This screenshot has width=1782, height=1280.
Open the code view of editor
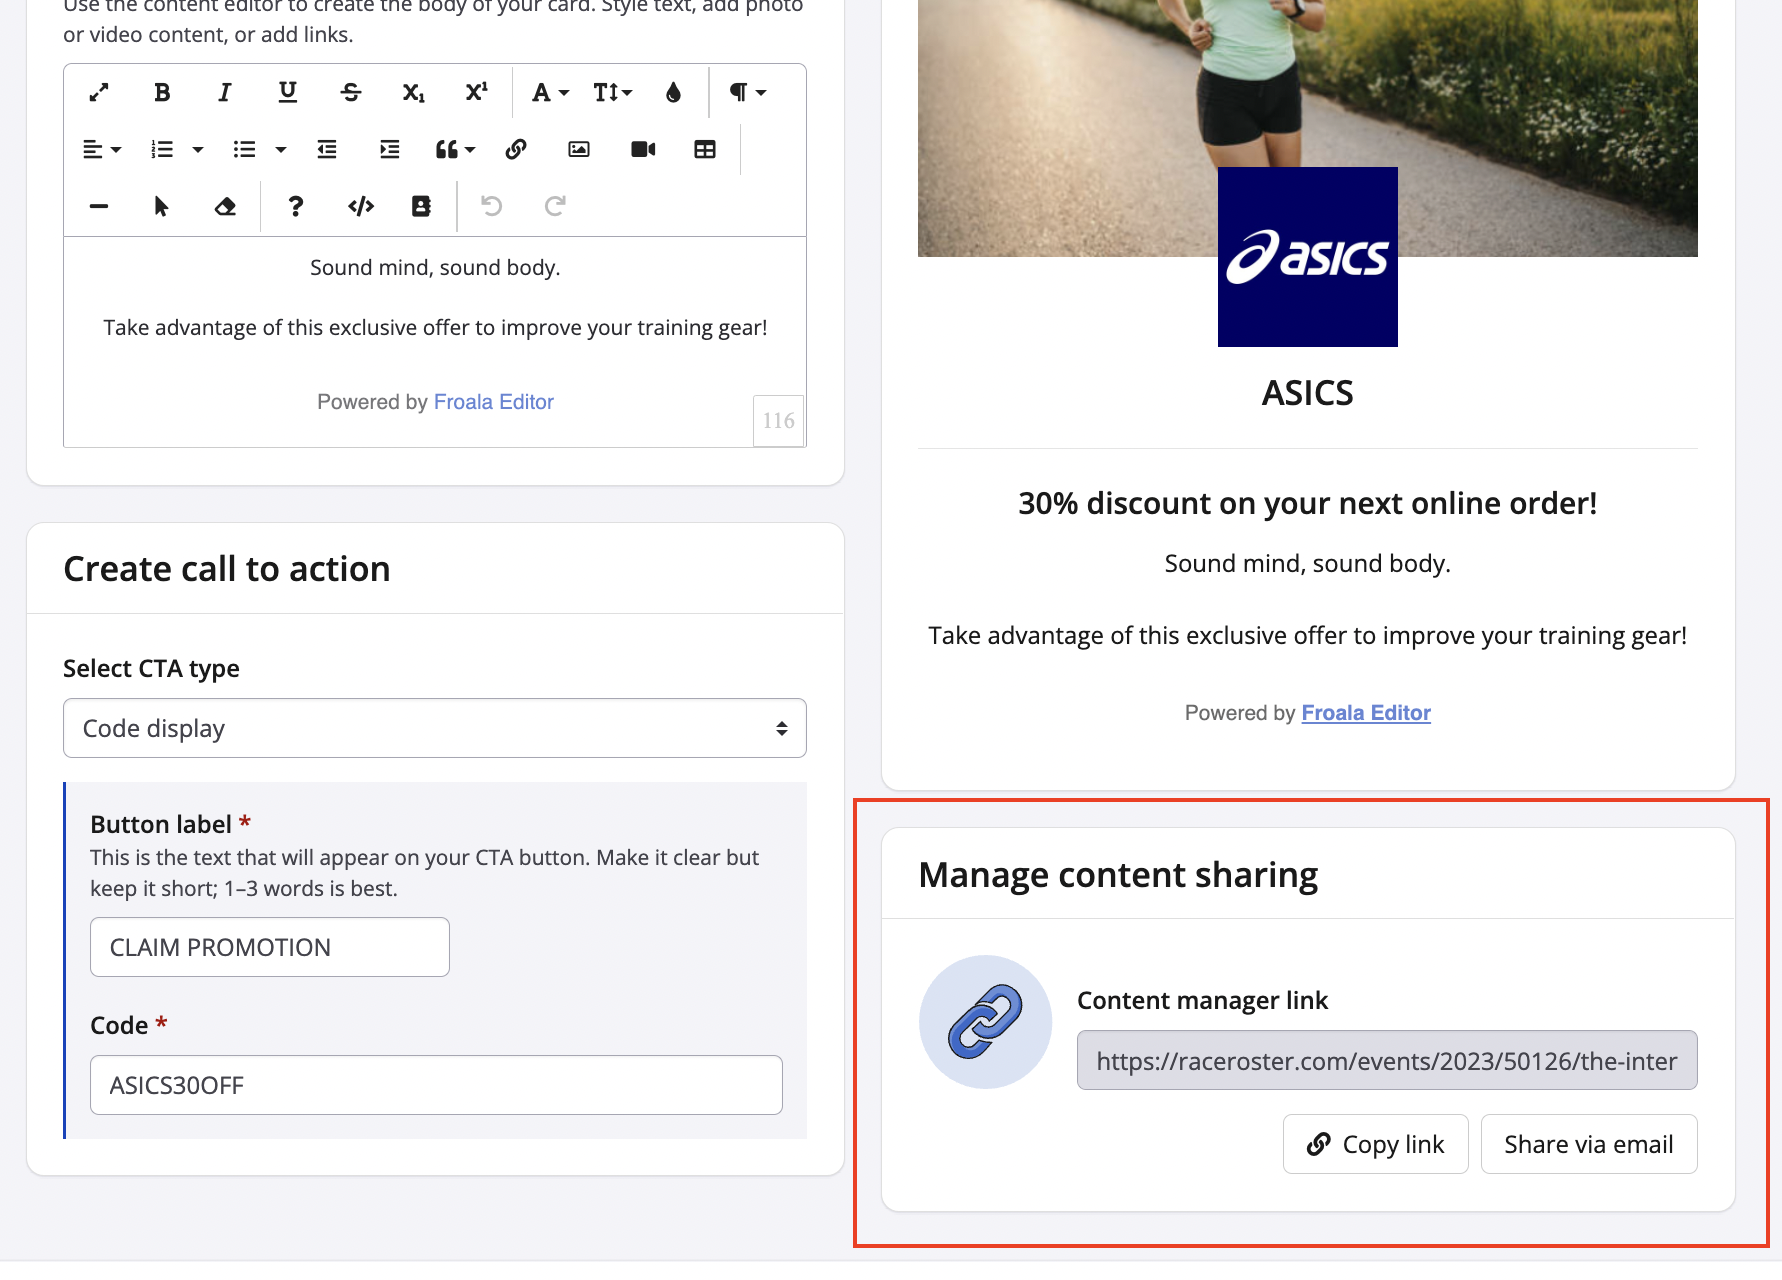coord(361,207)
